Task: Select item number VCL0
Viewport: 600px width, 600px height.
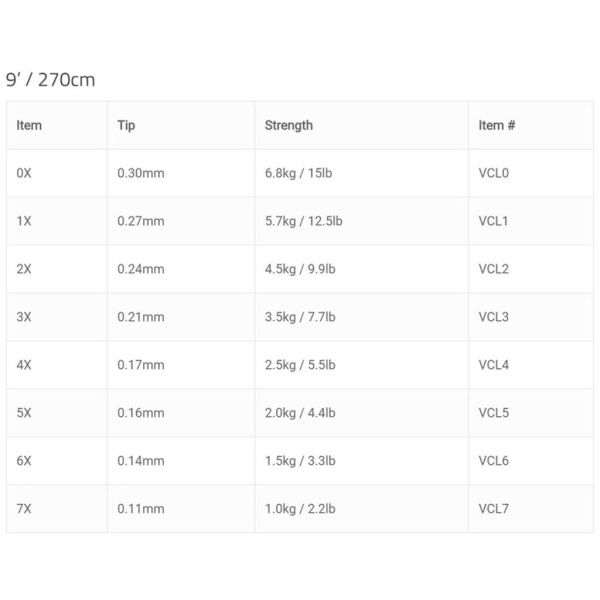Action: (494, 173)
